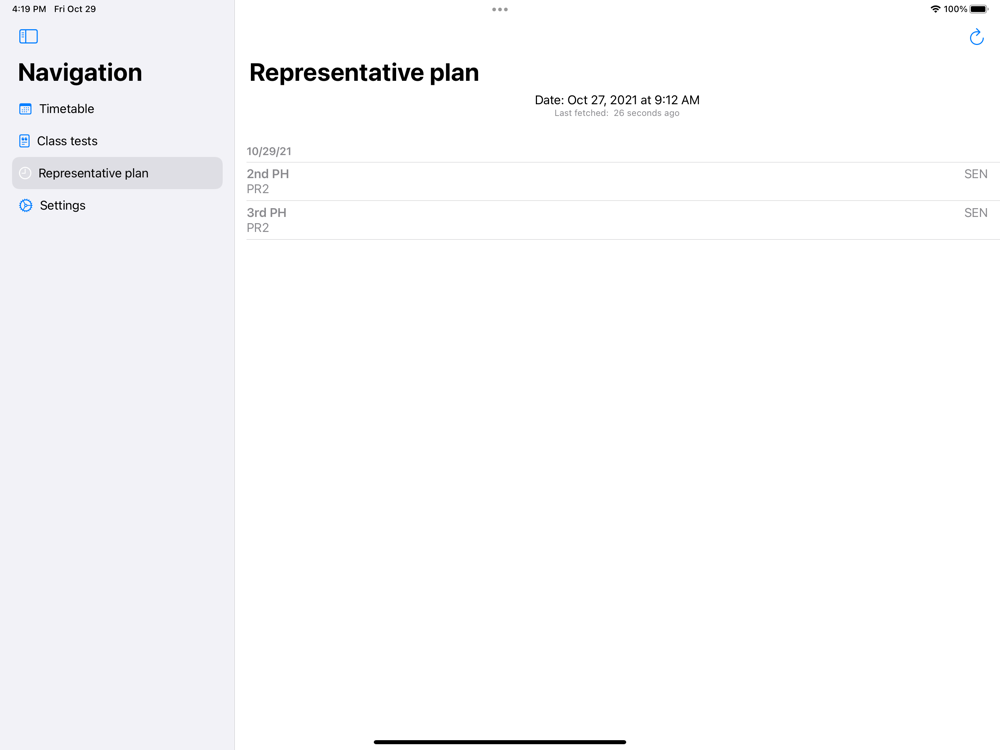Select the 3rd PH entry row

(617, 220)
